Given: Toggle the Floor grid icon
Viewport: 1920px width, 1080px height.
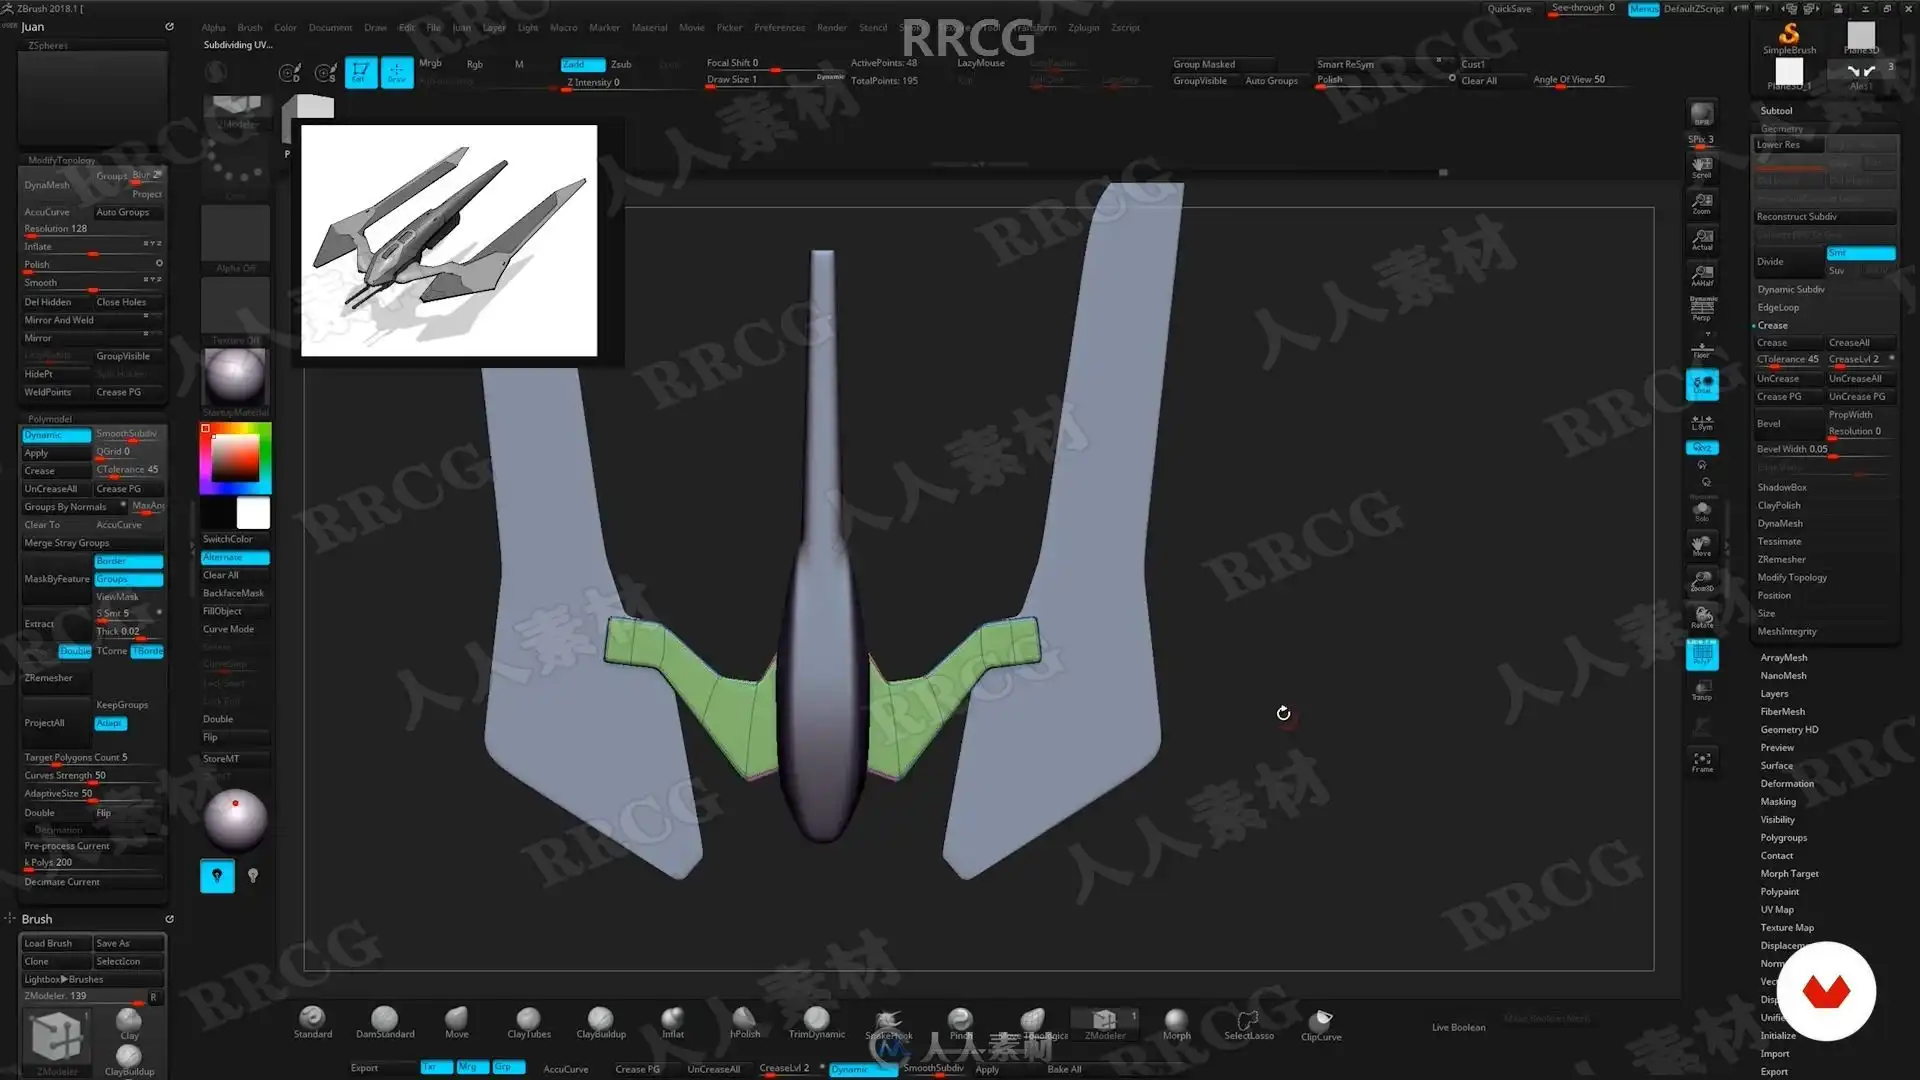Looking at the screenshot, I should [x=1702, y=349].
